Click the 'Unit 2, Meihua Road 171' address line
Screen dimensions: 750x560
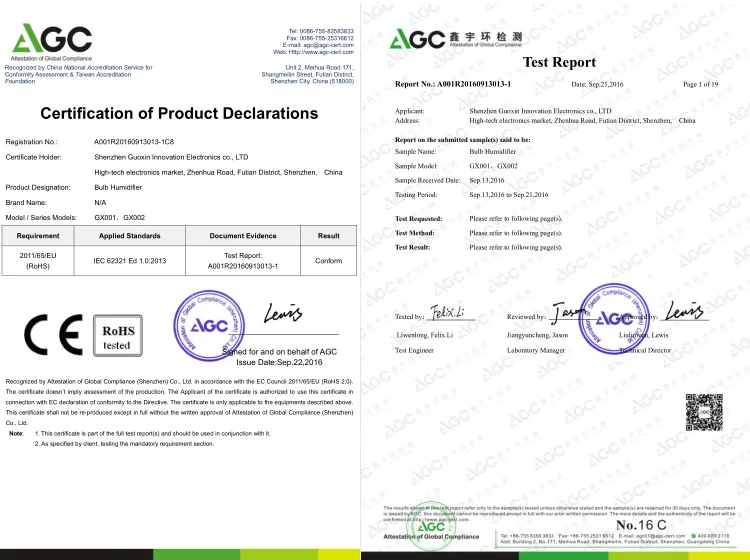[x=320, y=67]
